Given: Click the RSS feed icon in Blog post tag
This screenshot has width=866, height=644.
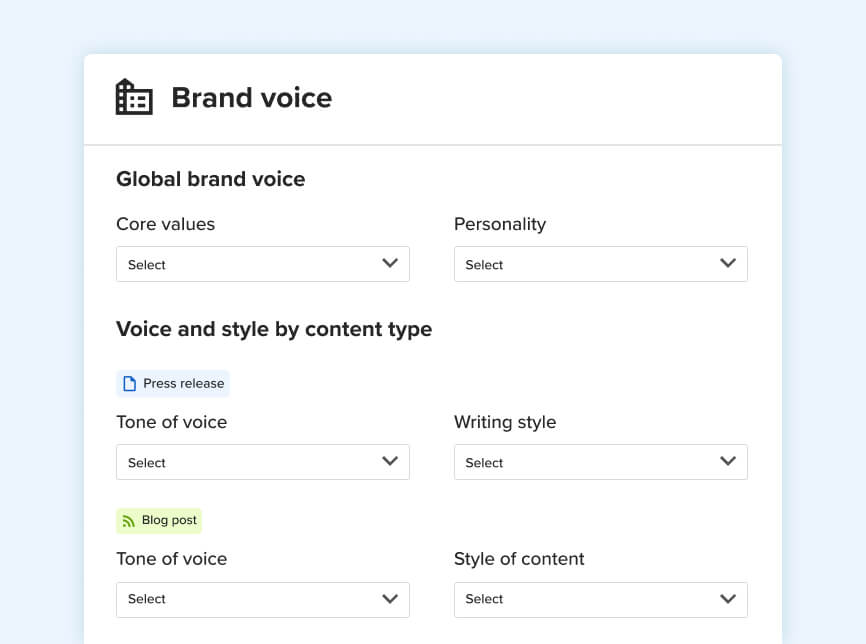Looking at the screenshot, I should [x=128, y=521].
